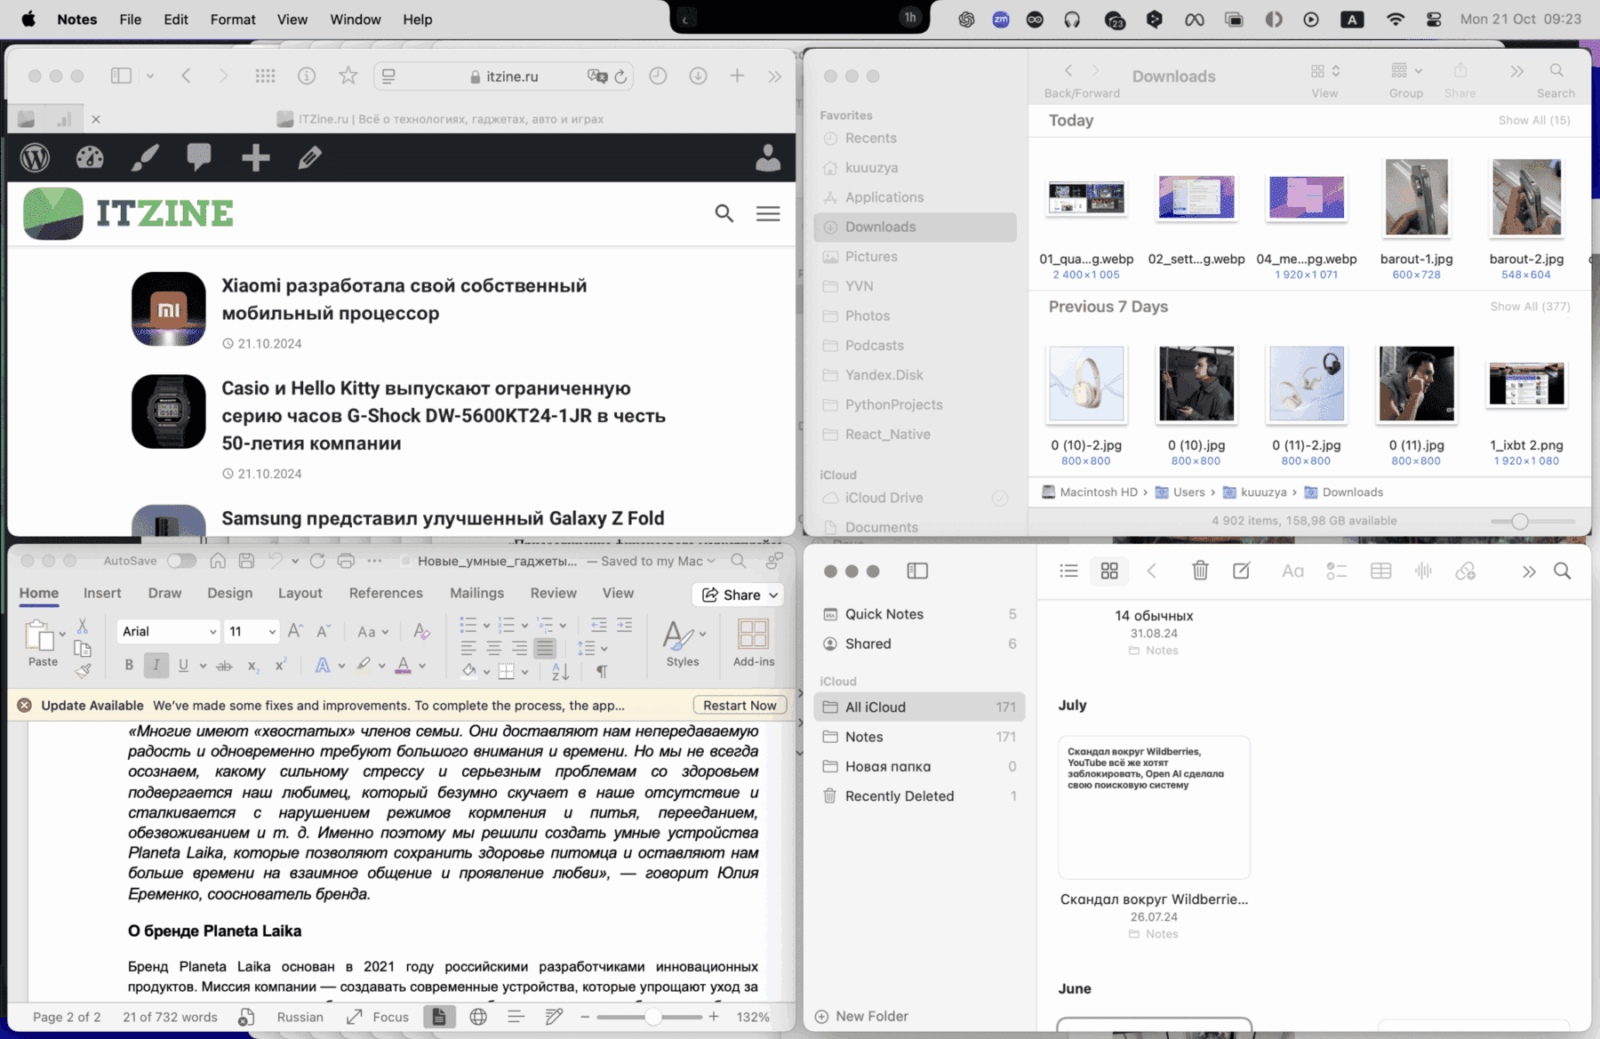The height and width of the screenshot is (1039, 1600).
Task: Open the Finder Group dropdown
Action: pyautogui.click(x=1406, y=71)
